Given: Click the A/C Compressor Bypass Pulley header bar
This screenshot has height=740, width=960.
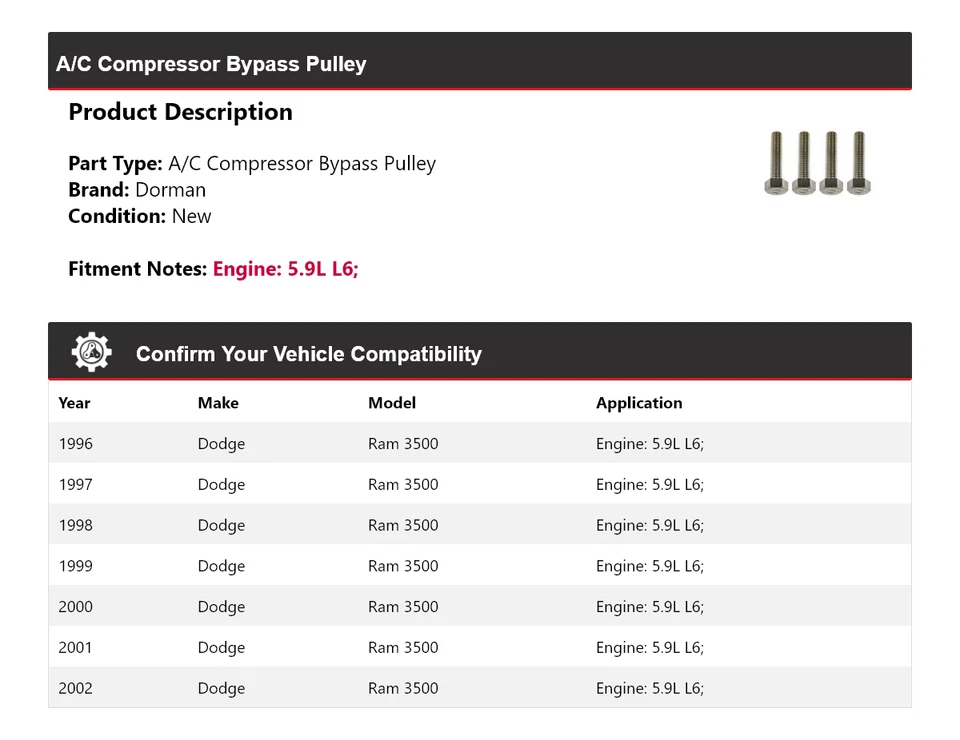Looking at the screenshot, I should point(211,64).
